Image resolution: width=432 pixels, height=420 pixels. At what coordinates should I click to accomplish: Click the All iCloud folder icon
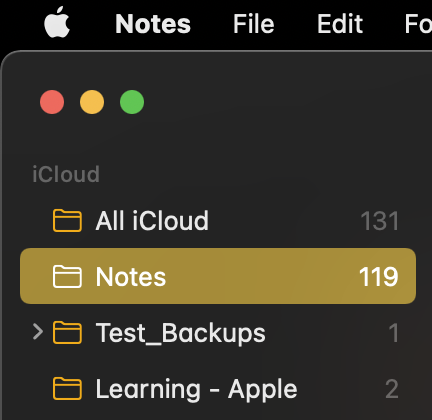[67, 220]
